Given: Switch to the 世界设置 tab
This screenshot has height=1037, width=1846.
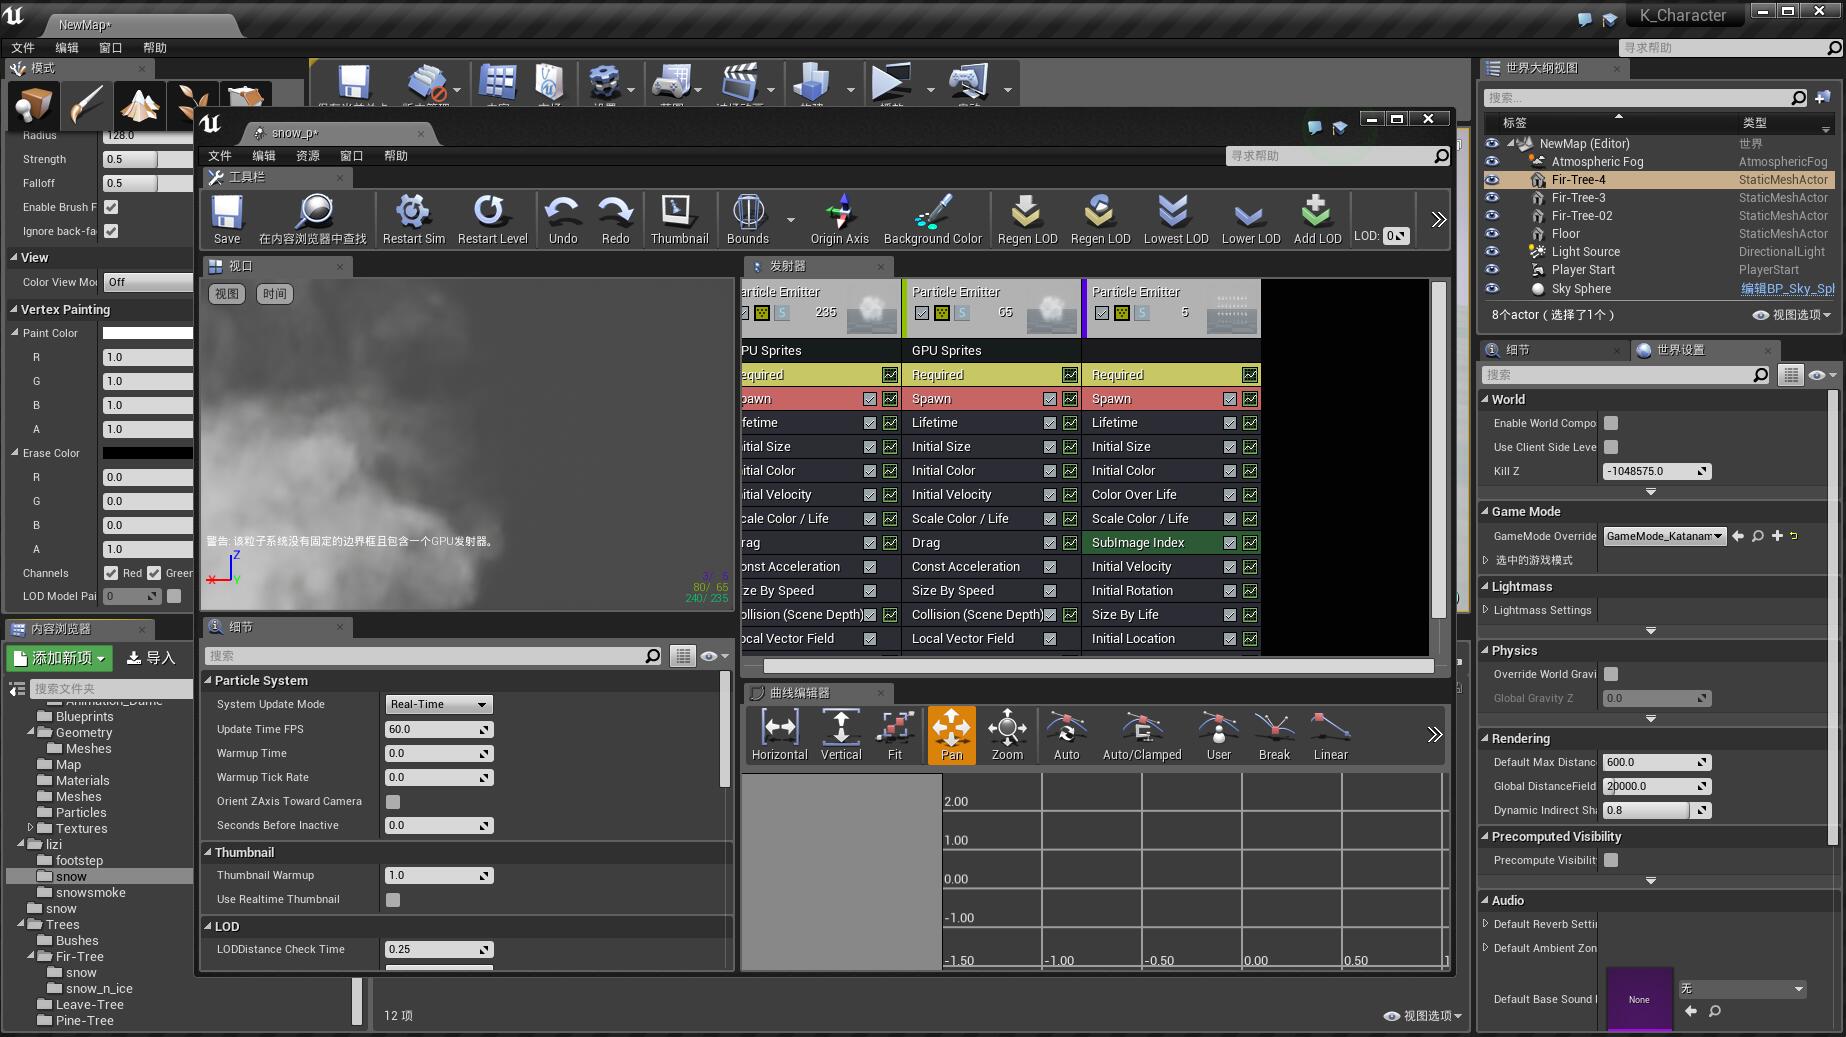Looking at the screenshot, I should pyautogui.click(x=1679, y=350).
